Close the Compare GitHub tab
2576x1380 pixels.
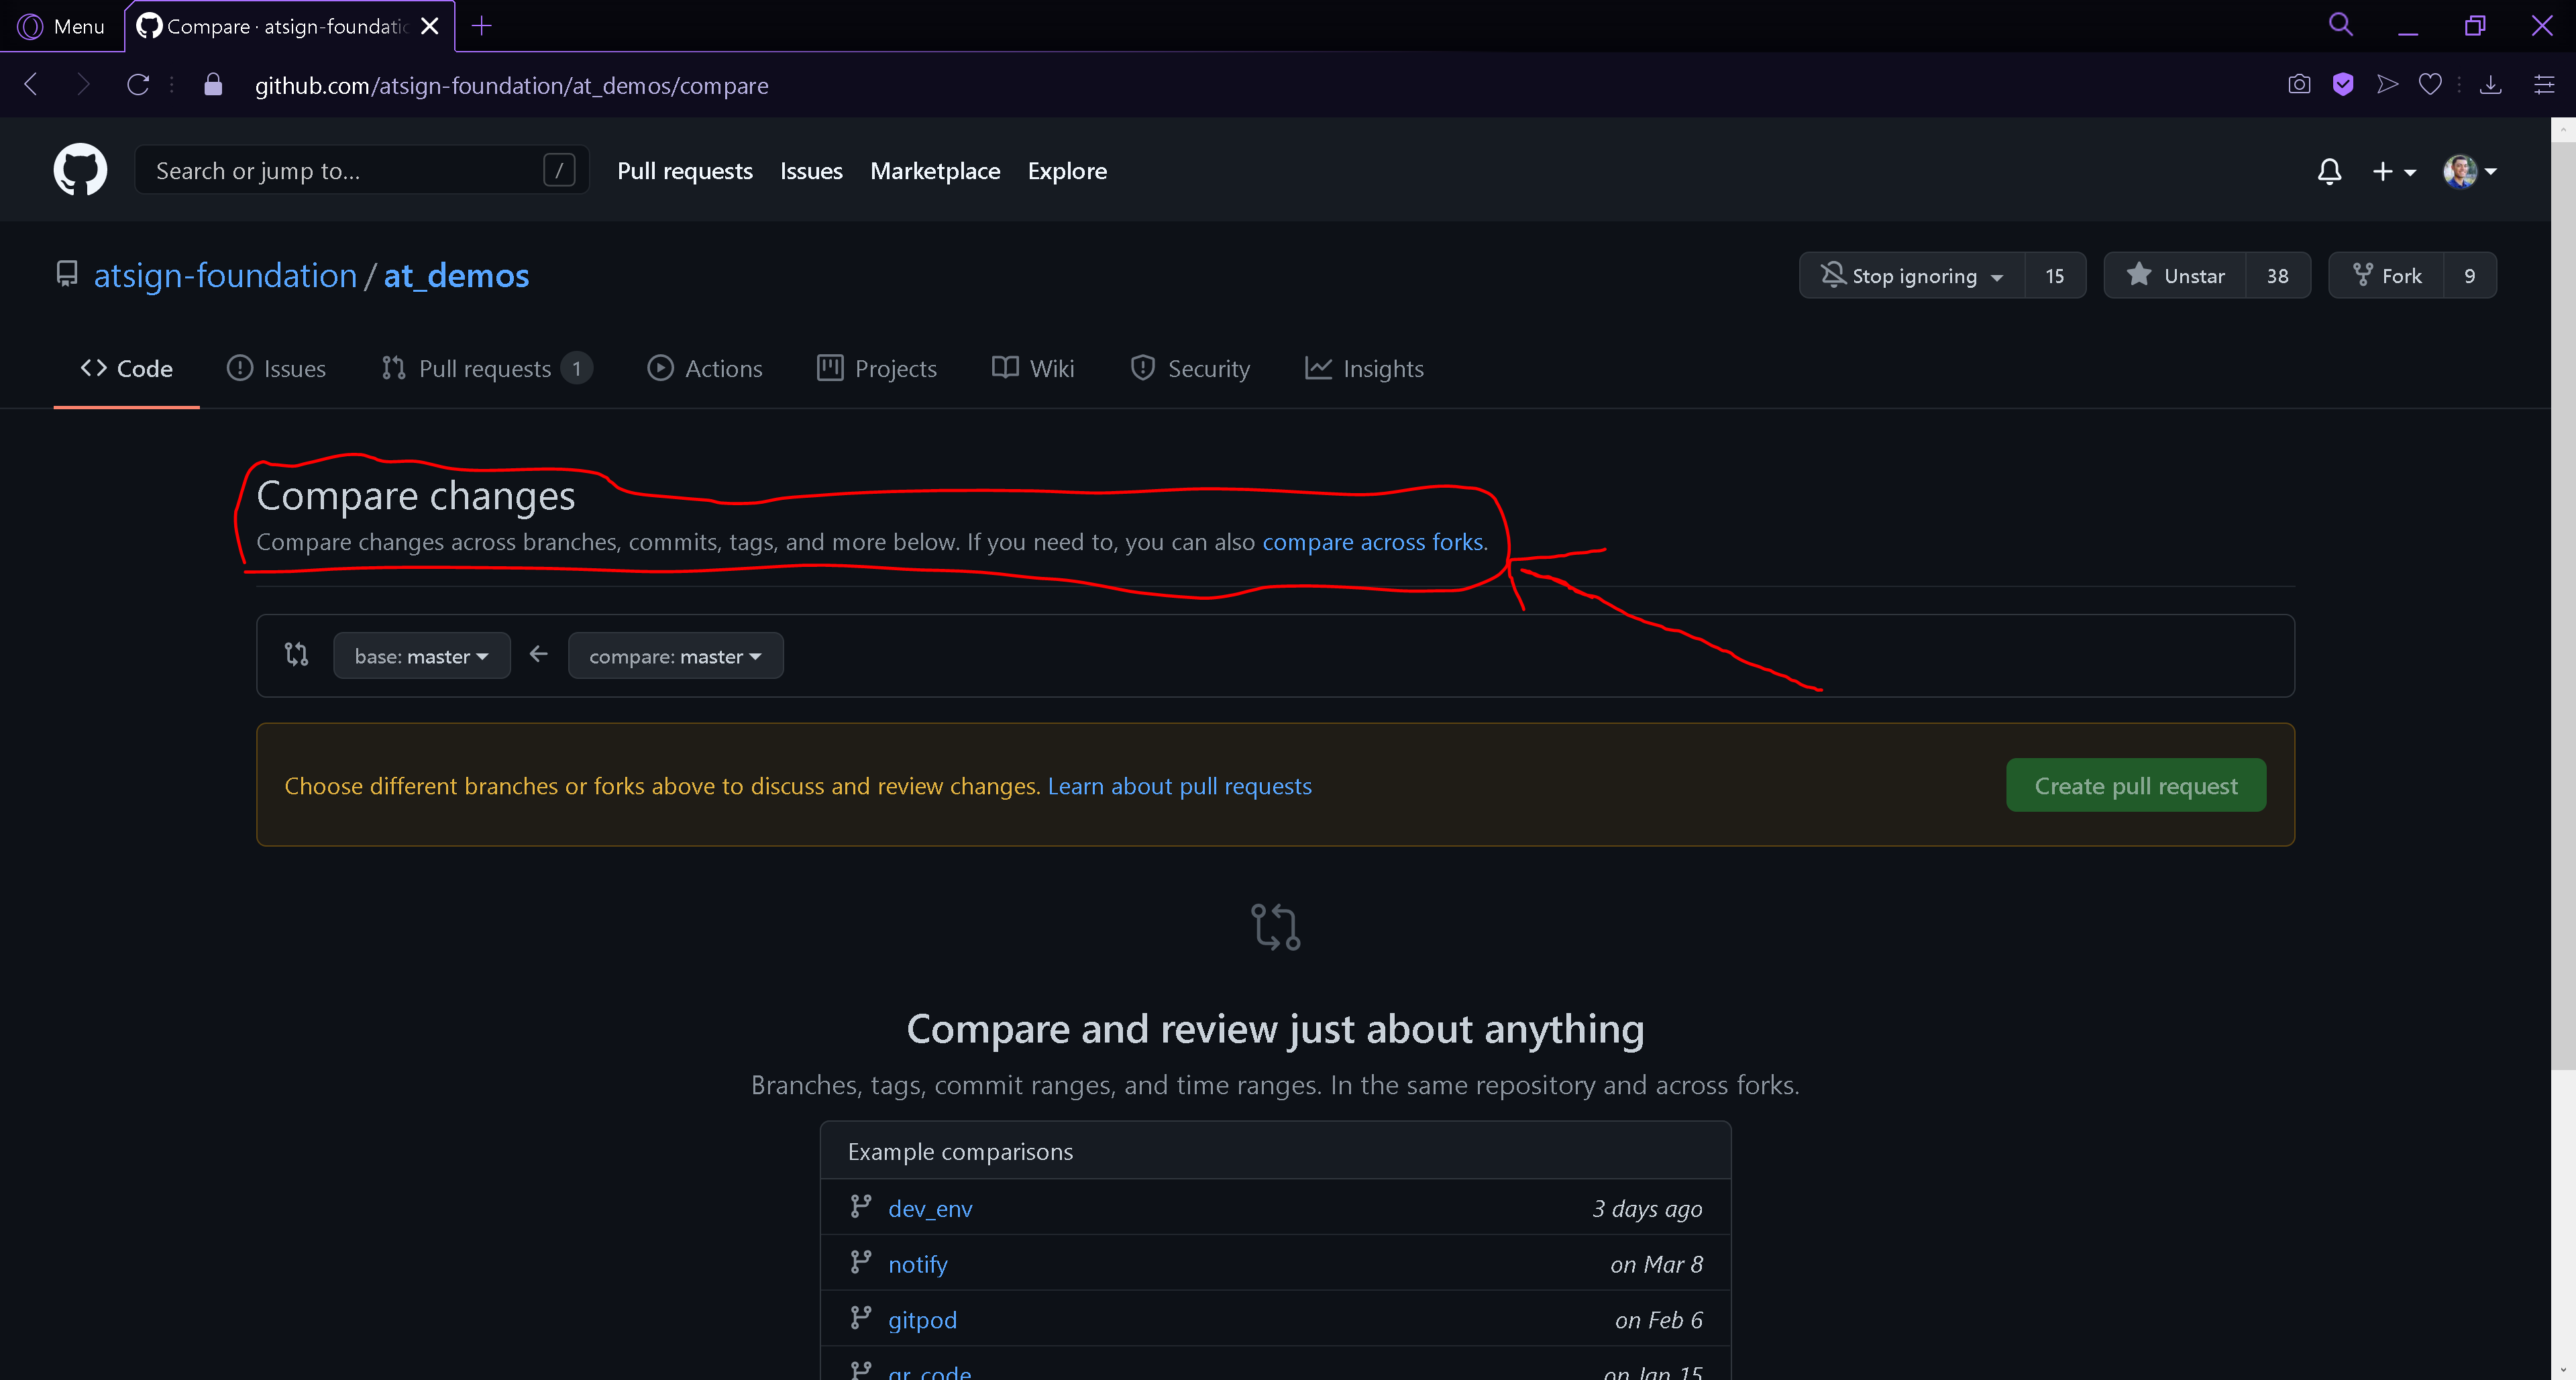430,26
